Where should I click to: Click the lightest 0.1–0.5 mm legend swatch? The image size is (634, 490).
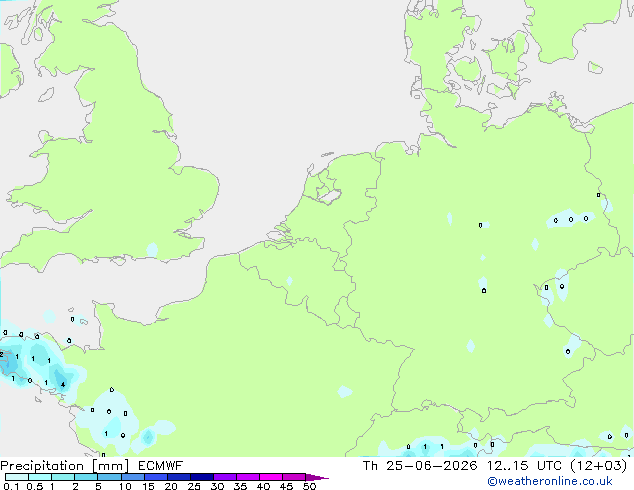click(x=17, y=477)
